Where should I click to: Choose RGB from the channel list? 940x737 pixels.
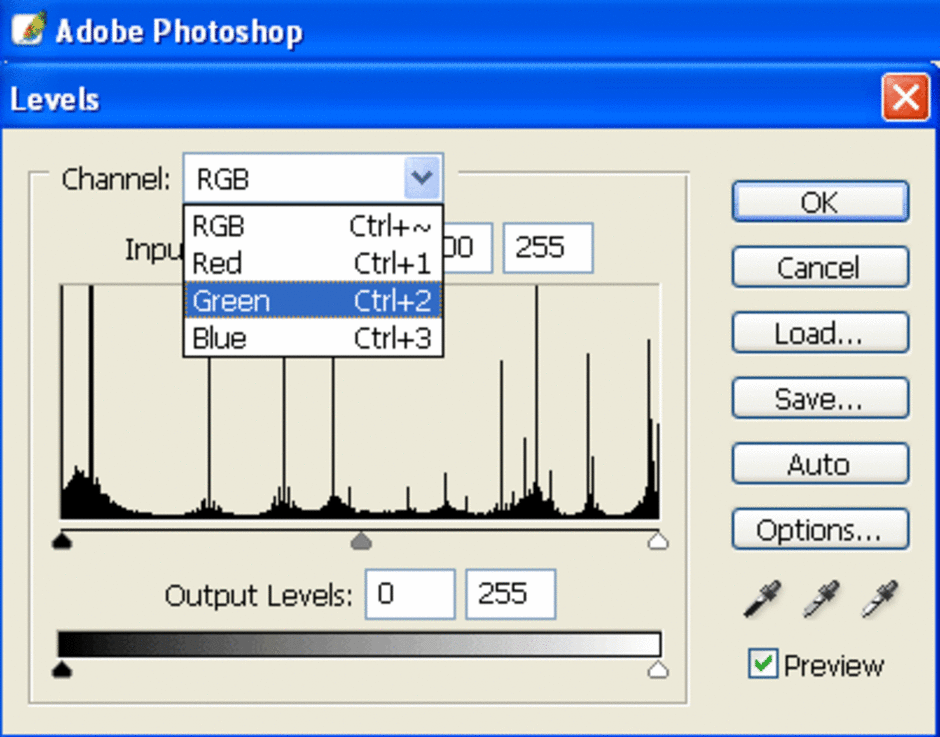coord(313,226)
